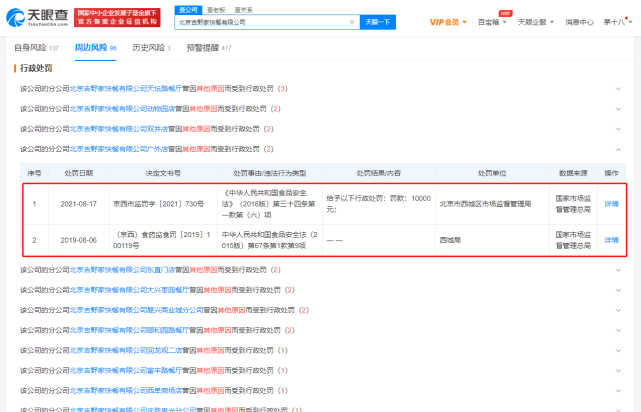Expand the 双井店 penalty row chevron
641x412 pixels.
click(x=618, y=129)
